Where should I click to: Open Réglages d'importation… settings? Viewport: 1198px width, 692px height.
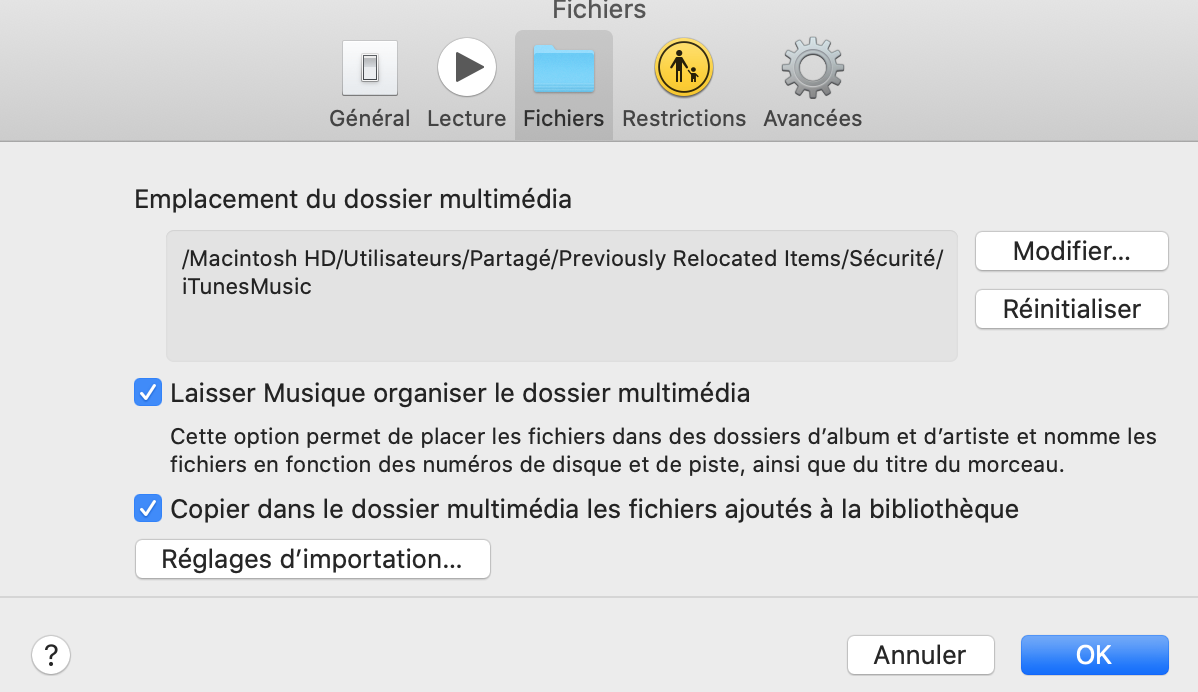(312, 559)
